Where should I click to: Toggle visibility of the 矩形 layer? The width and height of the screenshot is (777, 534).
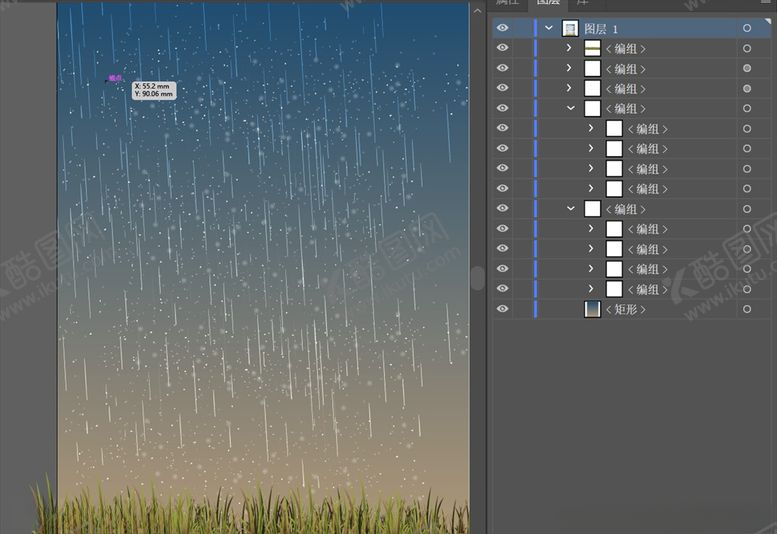pyautogui.click(x=502, y=310)
